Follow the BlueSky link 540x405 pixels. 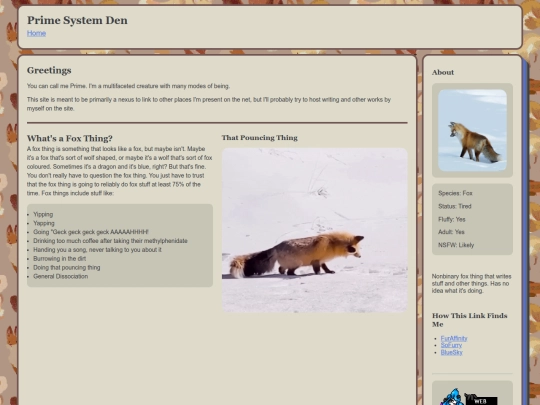tap(451, 352)
